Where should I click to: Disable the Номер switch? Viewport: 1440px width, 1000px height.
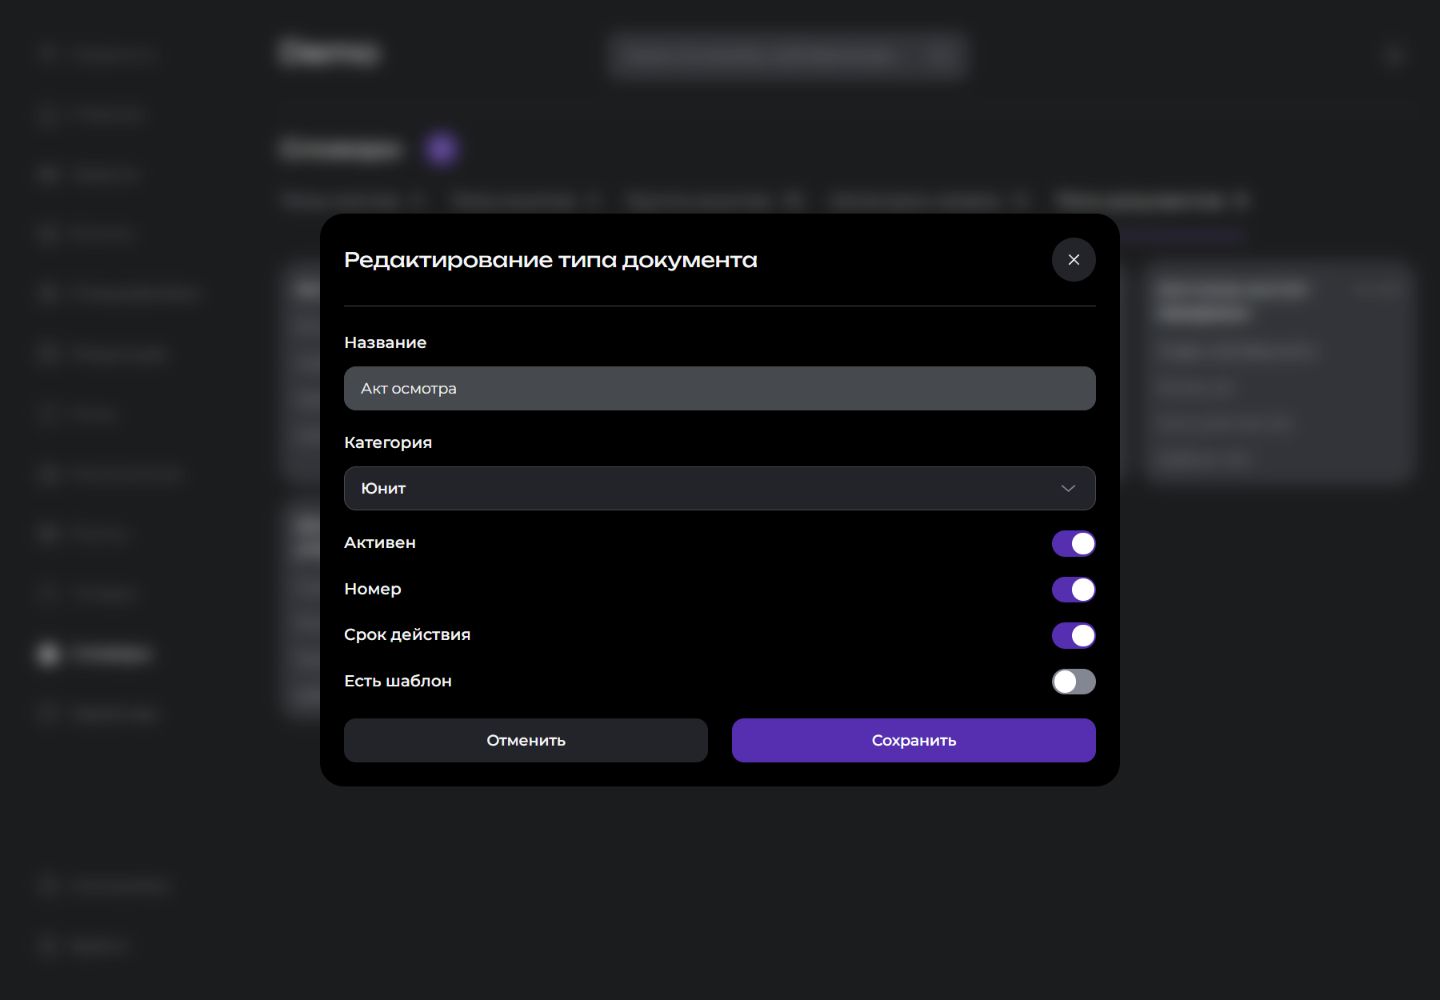click(1073, 589)
